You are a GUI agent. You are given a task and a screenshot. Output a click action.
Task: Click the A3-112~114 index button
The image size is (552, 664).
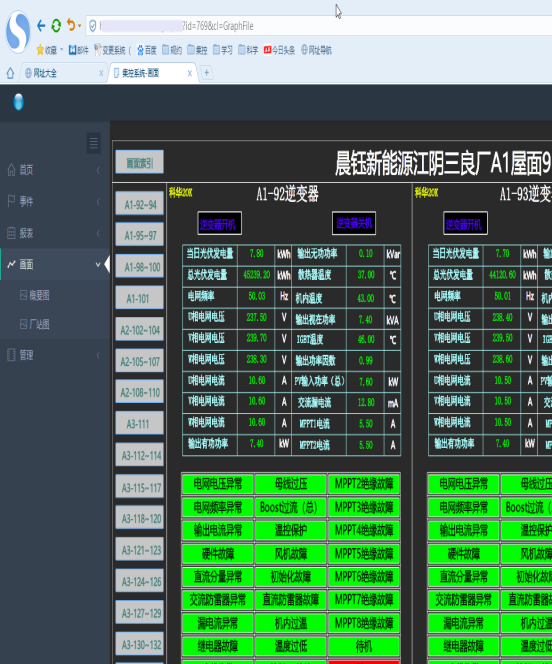point(140,455)
